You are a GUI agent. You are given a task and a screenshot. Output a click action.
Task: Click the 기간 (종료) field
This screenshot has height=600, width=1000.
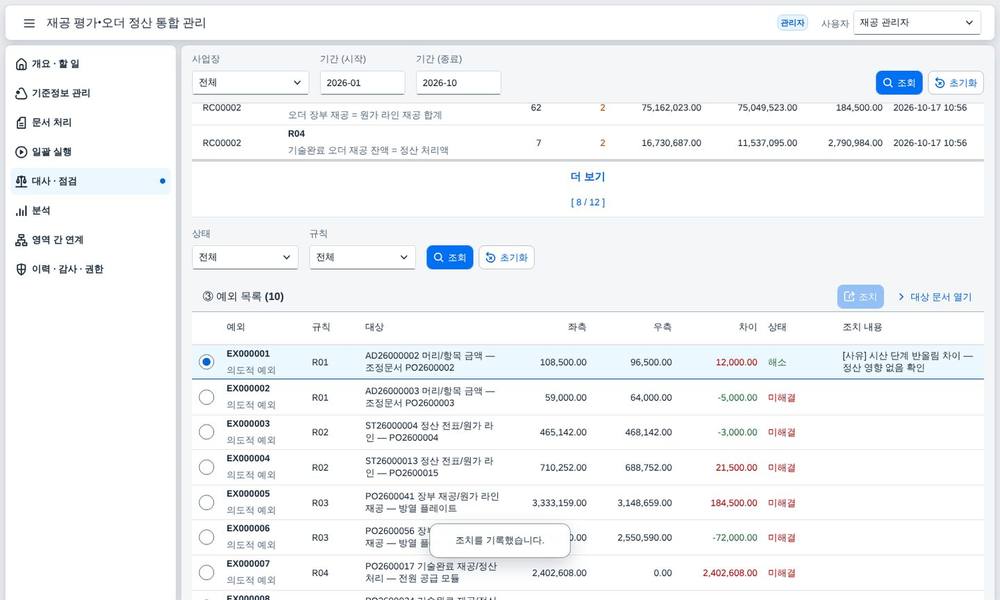[458, 83]
